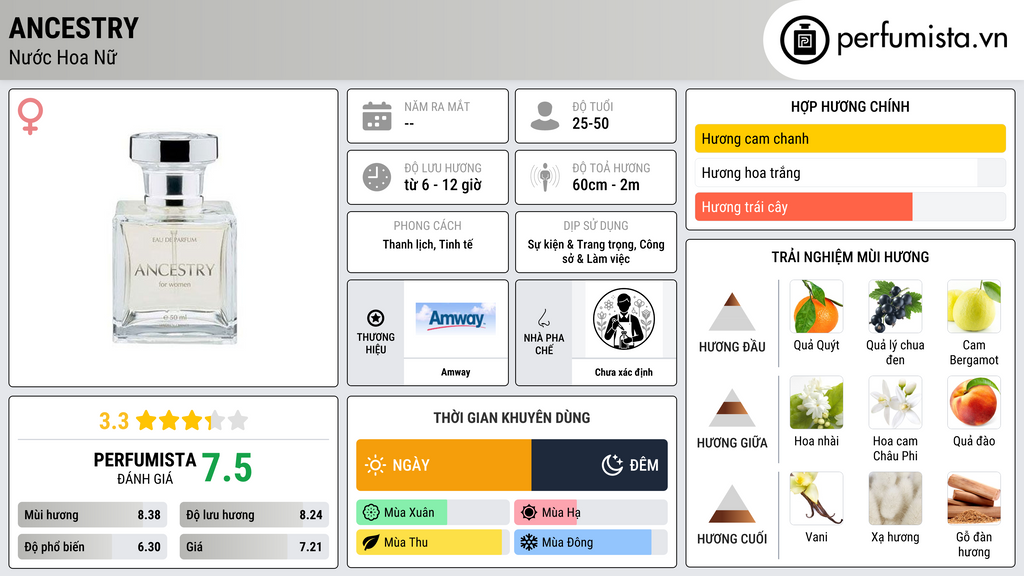
Task: Click the star badge icon above Thương hiệu
Action: click(x=376, y=318)
